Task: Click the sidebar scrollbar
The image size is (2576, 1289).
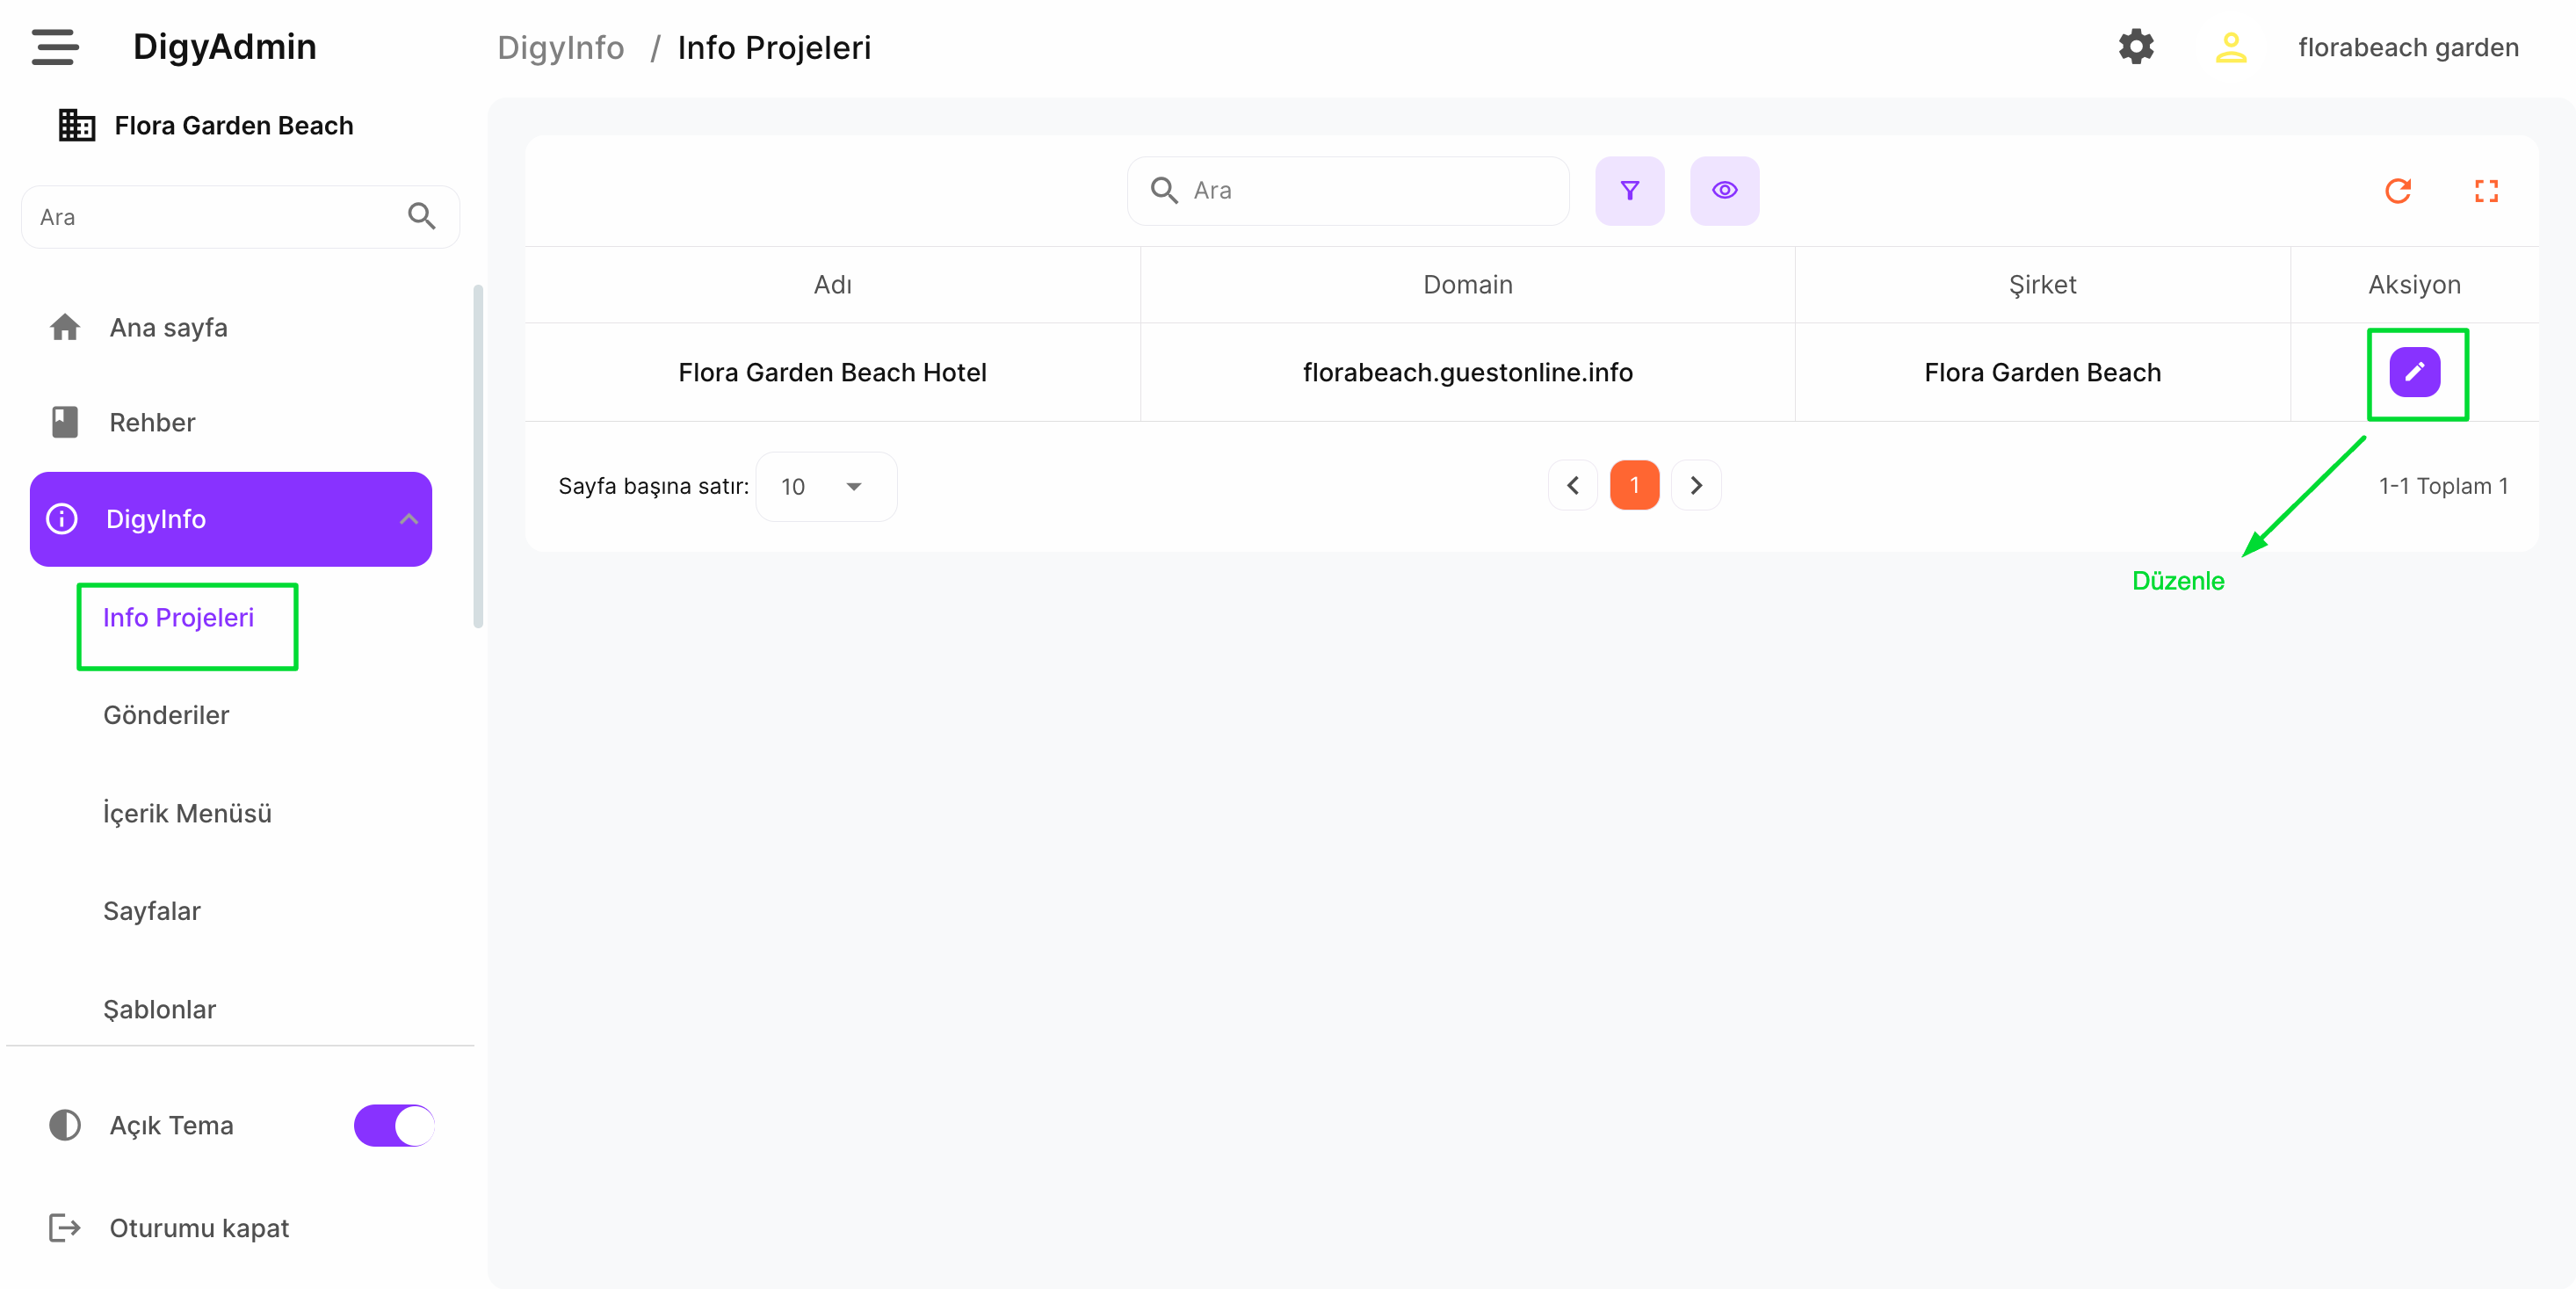Action: pyautogui.click(x=478, y=456)
